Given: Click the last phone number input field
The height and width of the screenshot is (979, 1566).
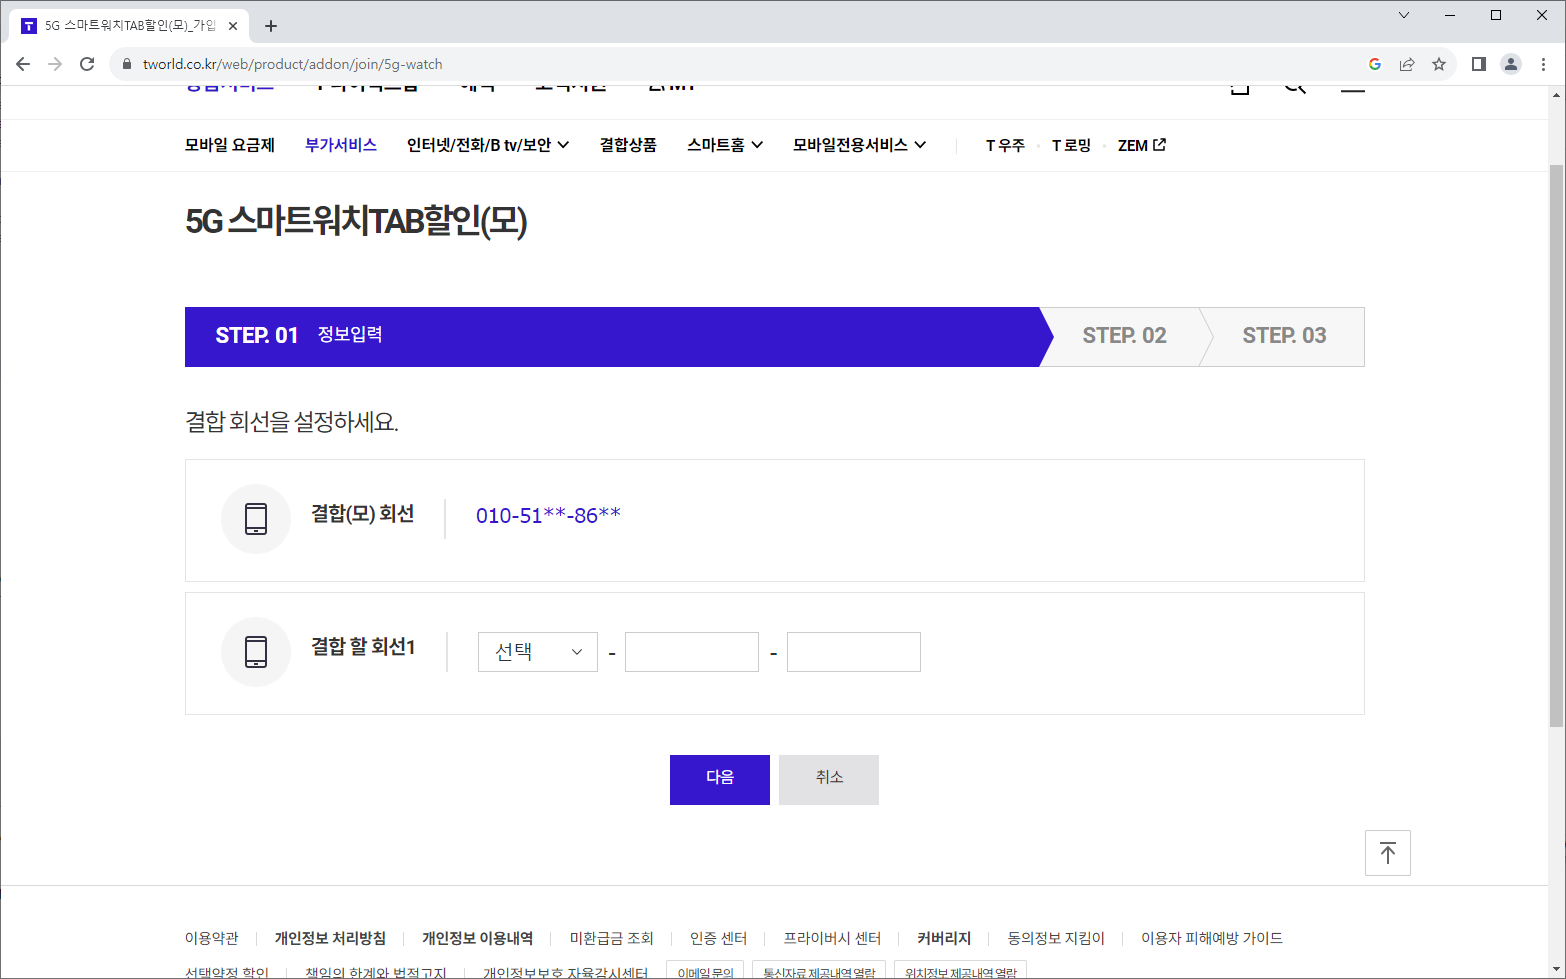Looking at the screenshot, I should click(x=854, y=652).
